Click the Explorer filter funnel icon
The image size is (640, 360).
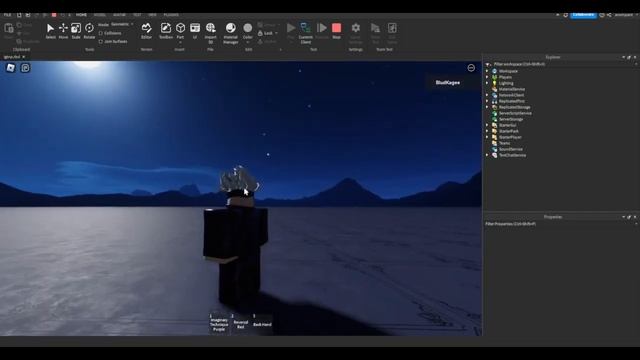click(x=487, y=64)
